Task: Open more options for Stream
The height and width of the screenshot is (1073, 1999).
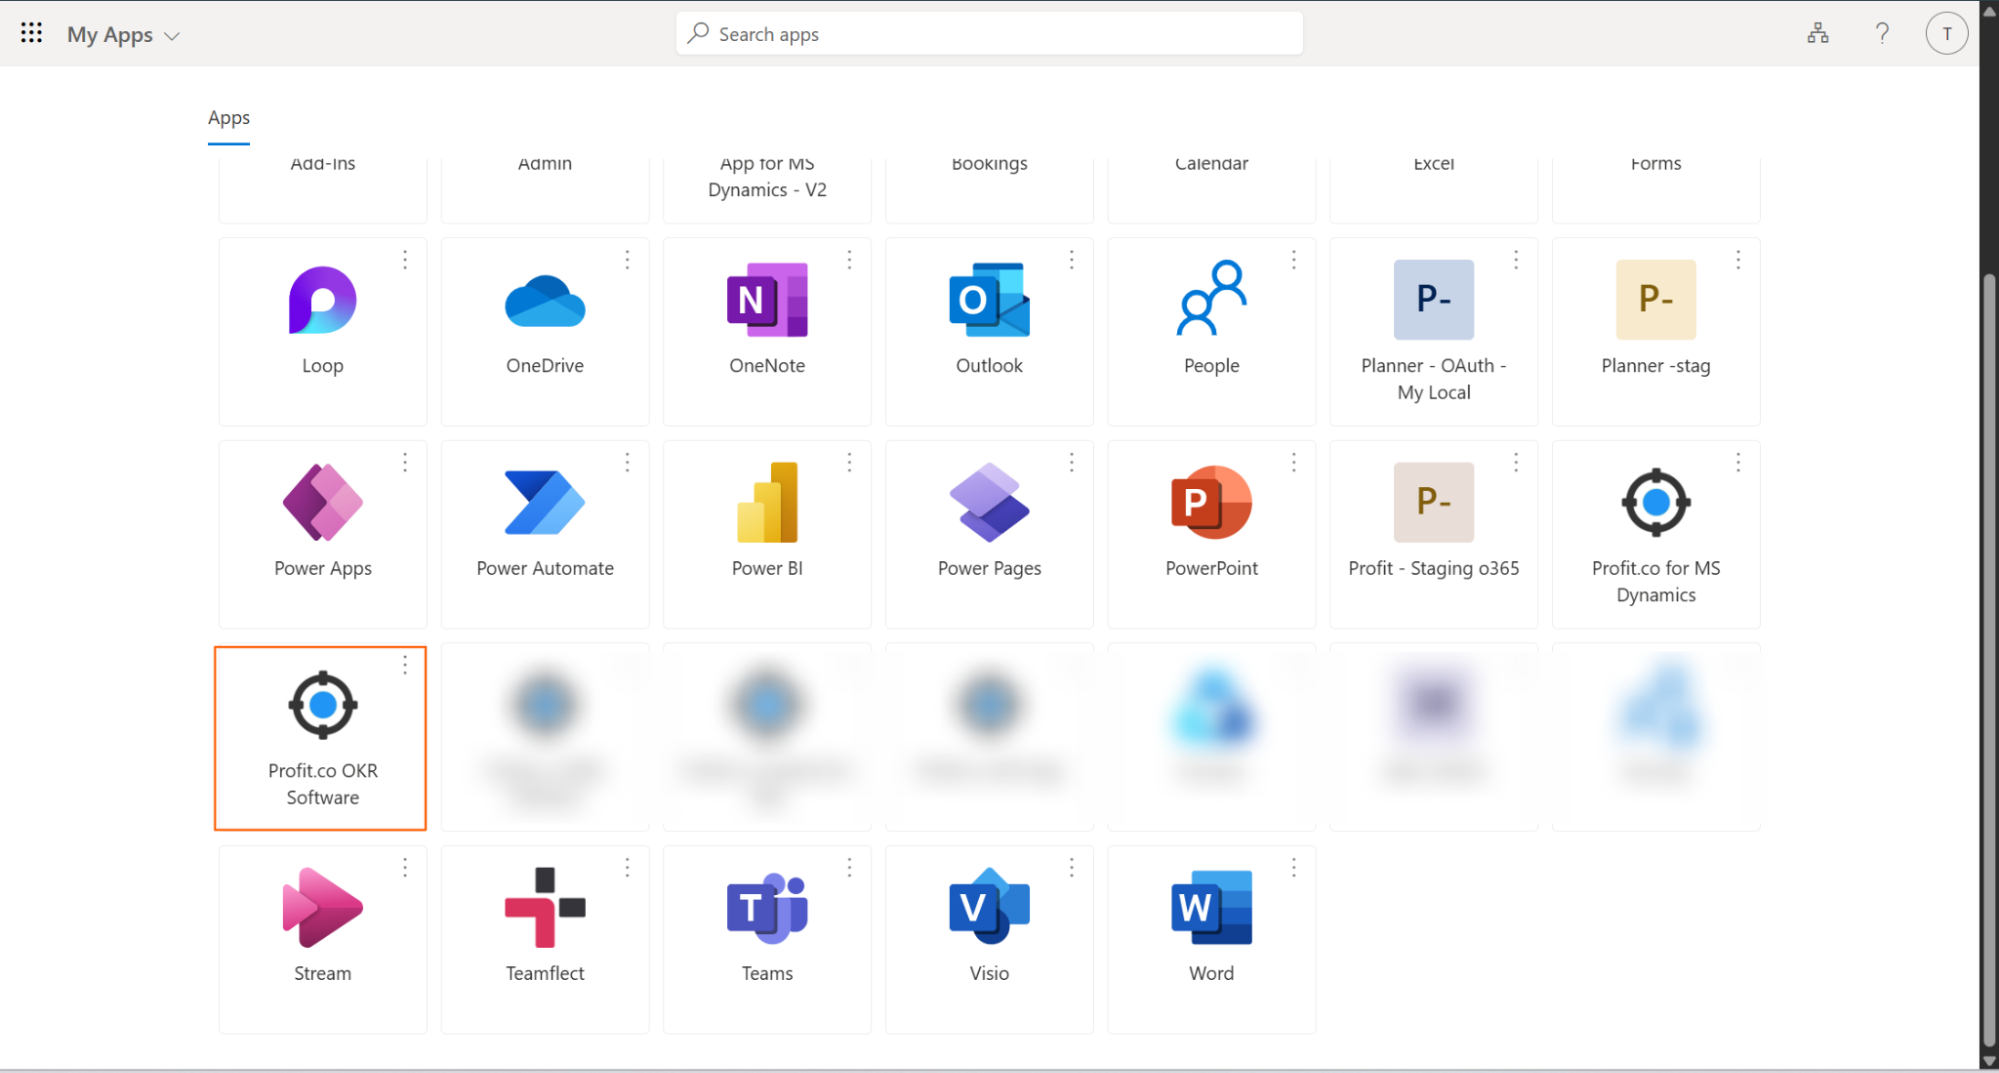Action: (405, 868)
